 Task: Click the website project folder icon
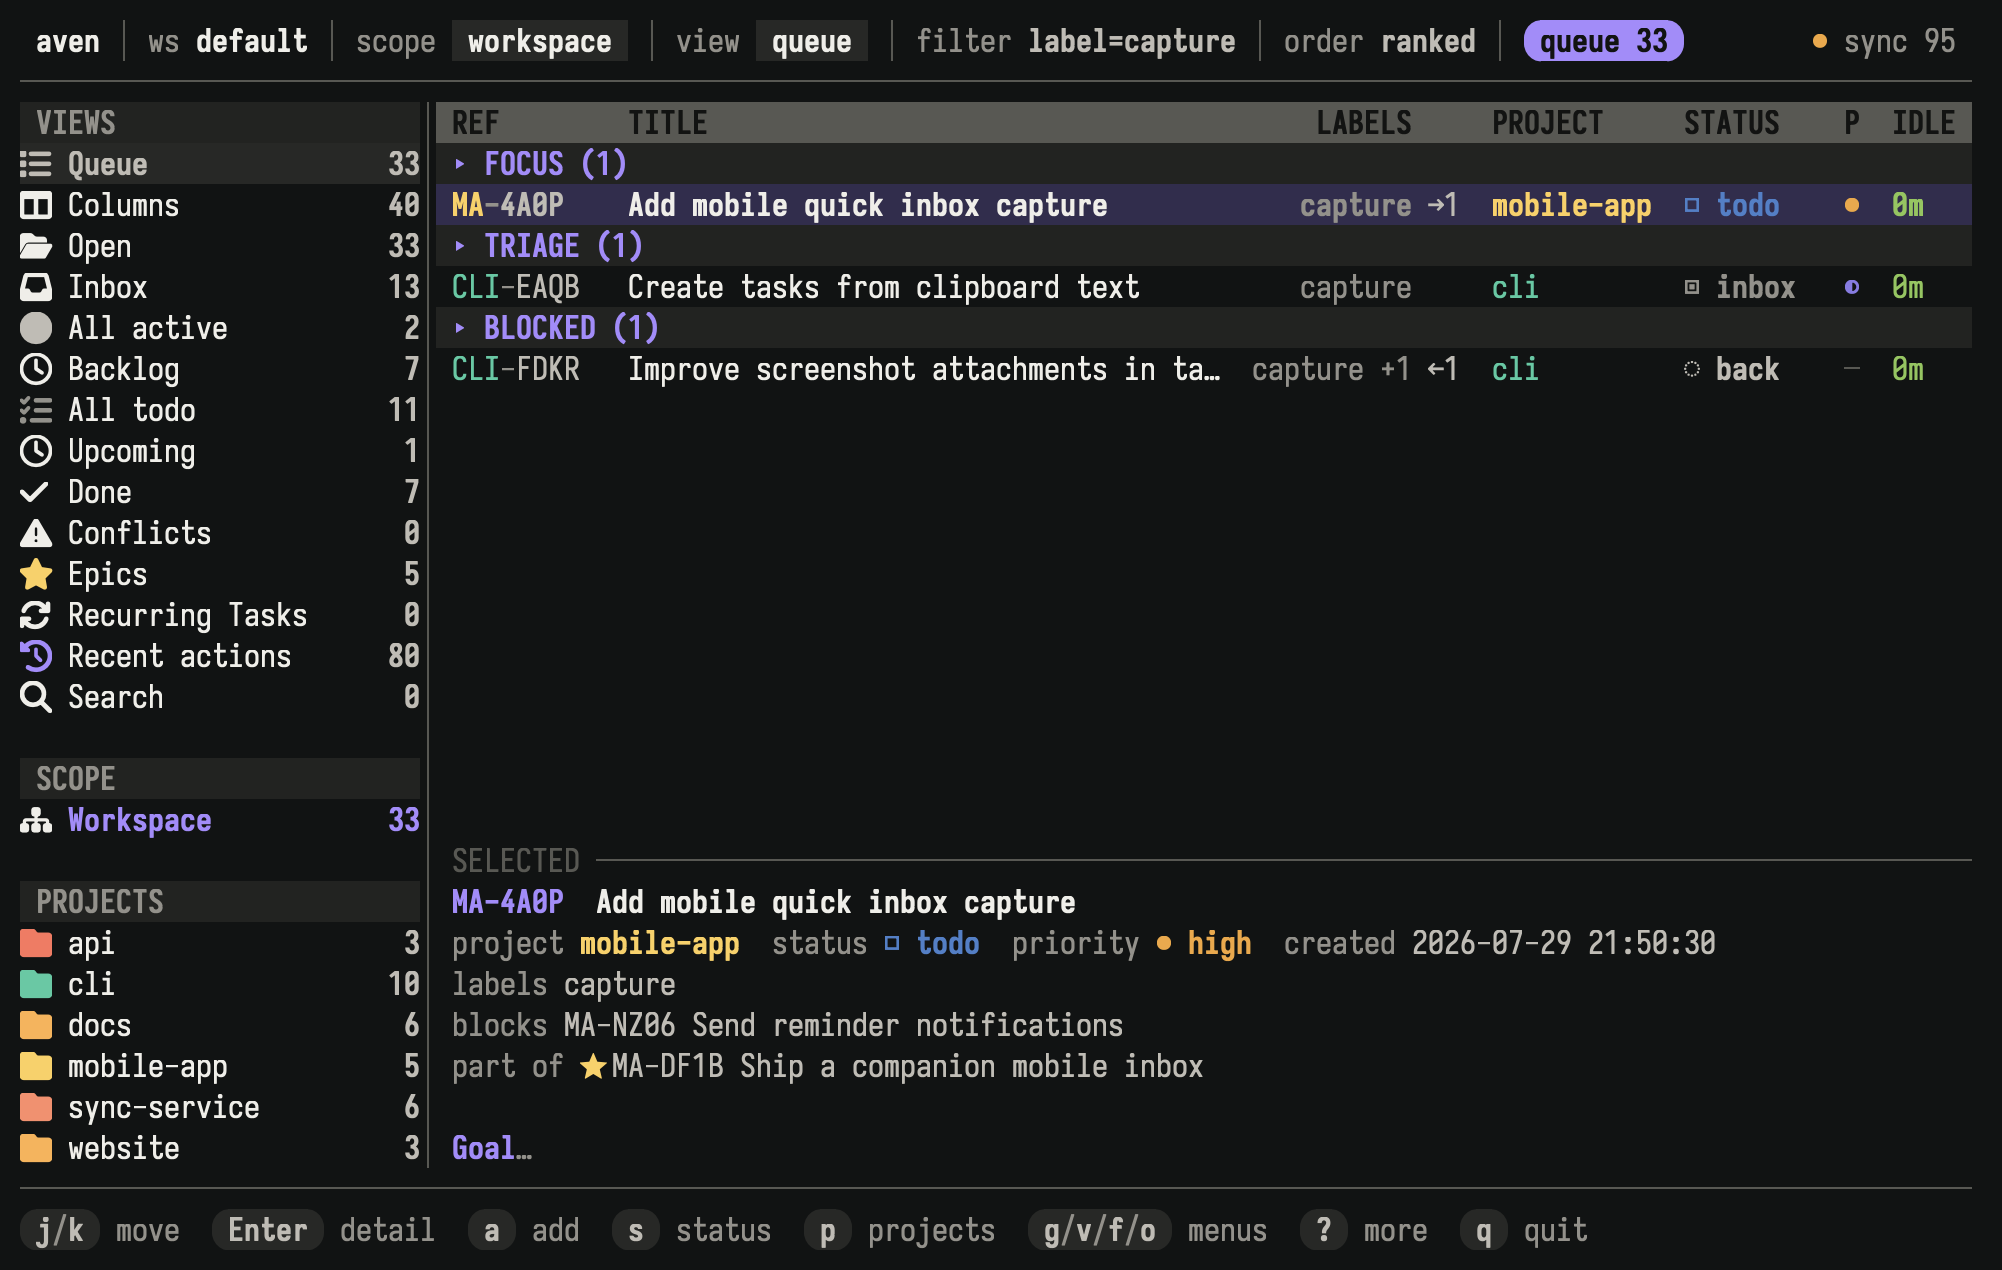[x=36, y=1148]
